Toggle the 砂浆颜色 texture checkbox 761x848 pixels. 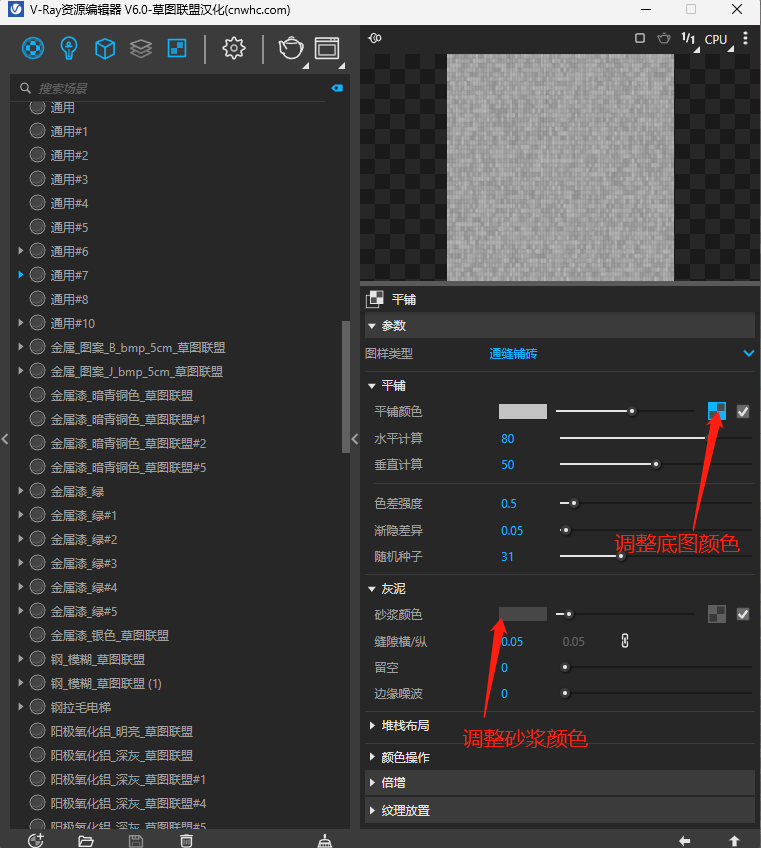pos(743,614)
